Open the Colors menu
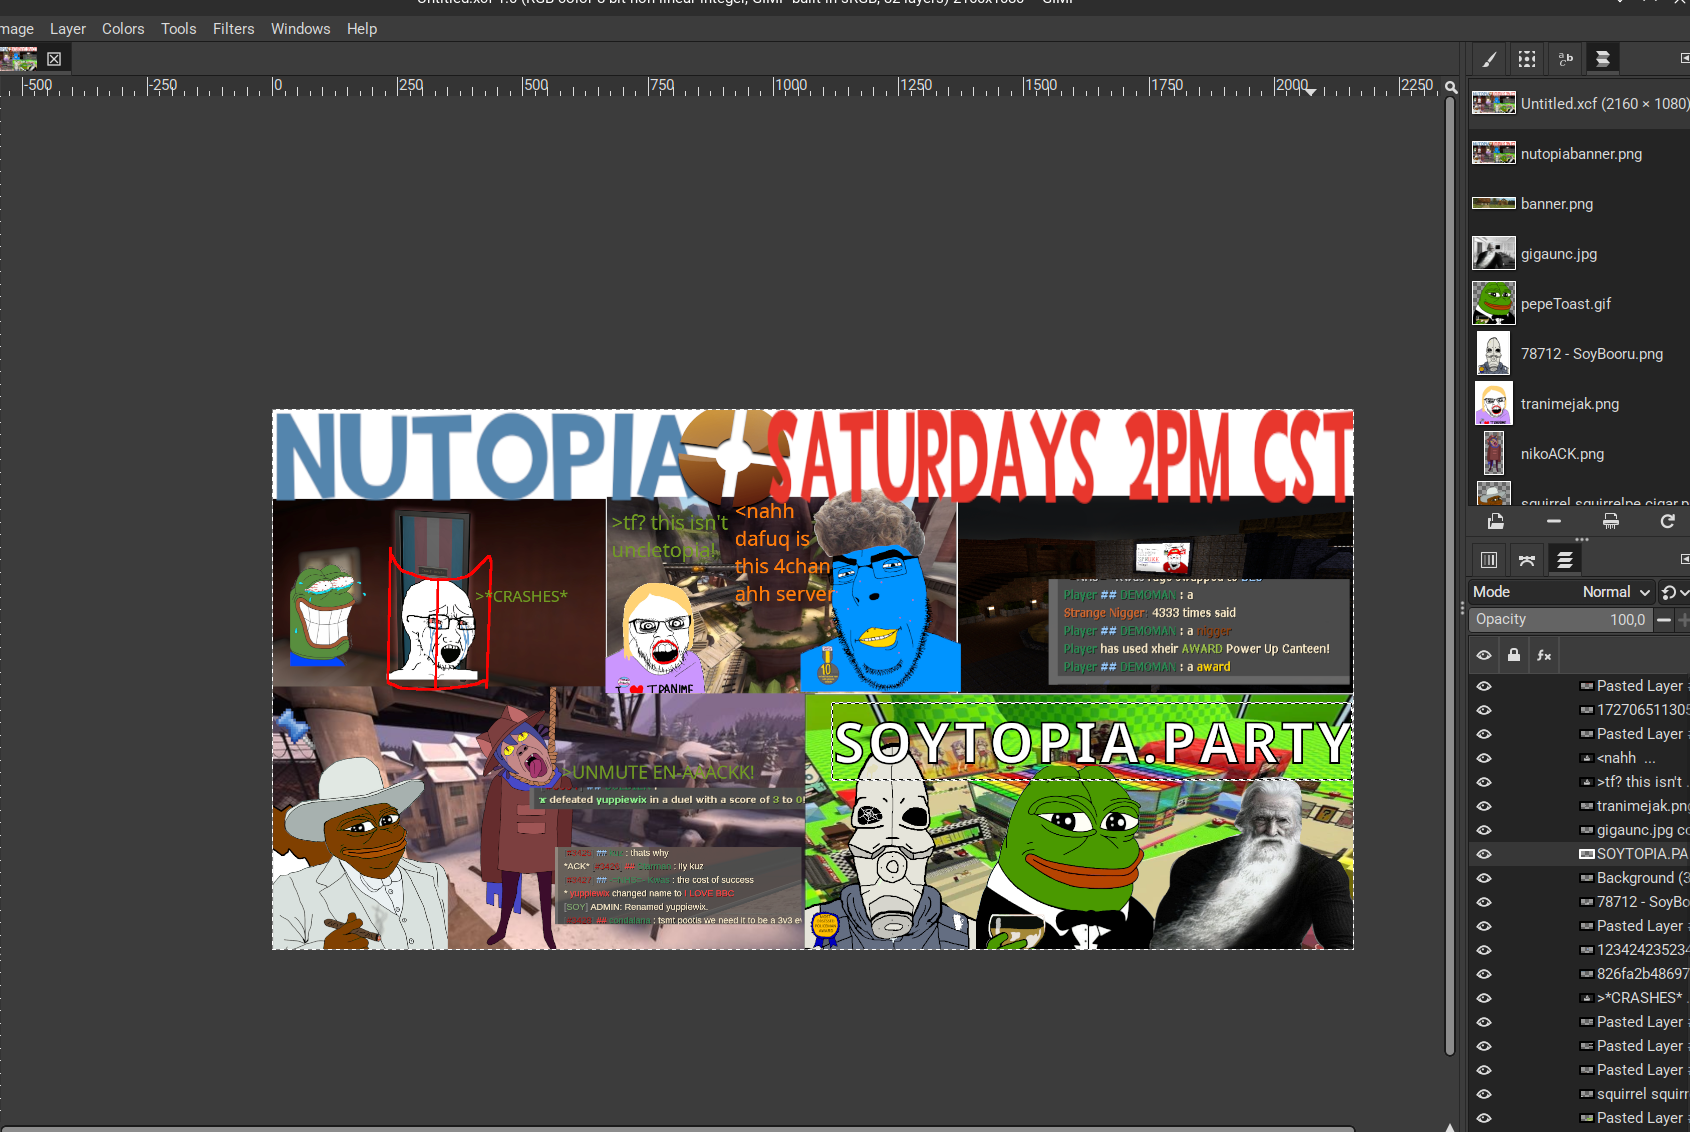1690x1132 pixels. point(123,29)
